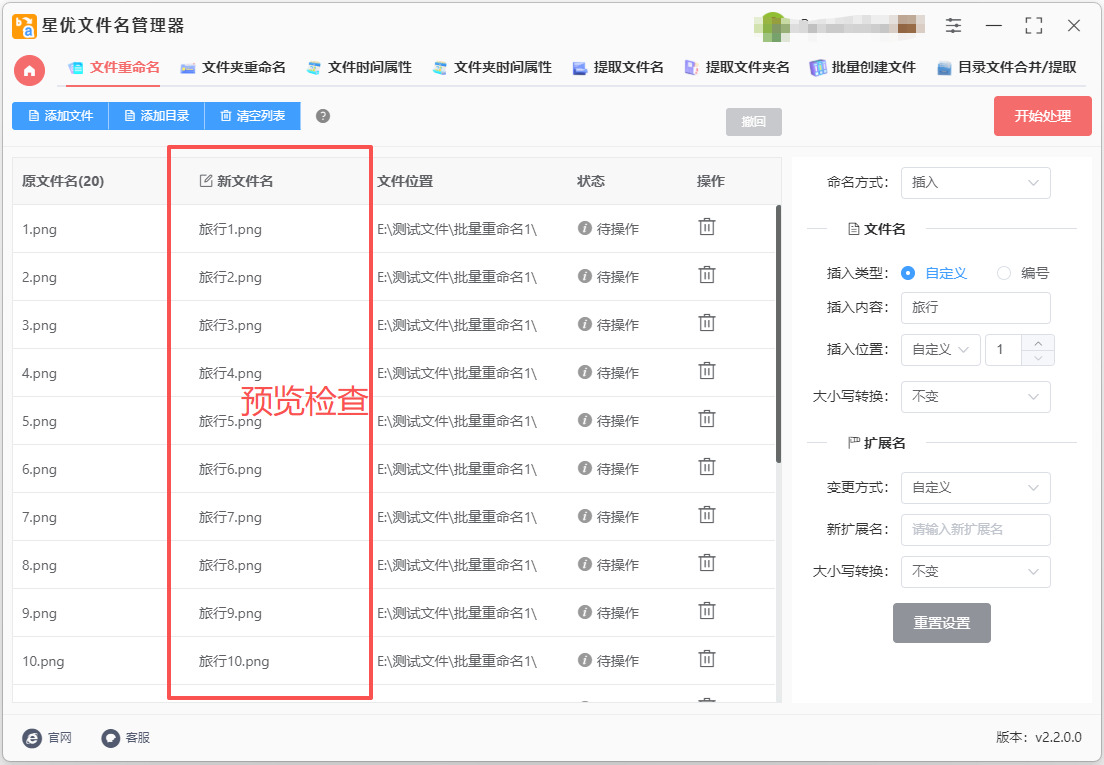This screenshot has height=765, width=1104.
Task: Remove 10.png using its trash icon
Action: pos(706,659)
